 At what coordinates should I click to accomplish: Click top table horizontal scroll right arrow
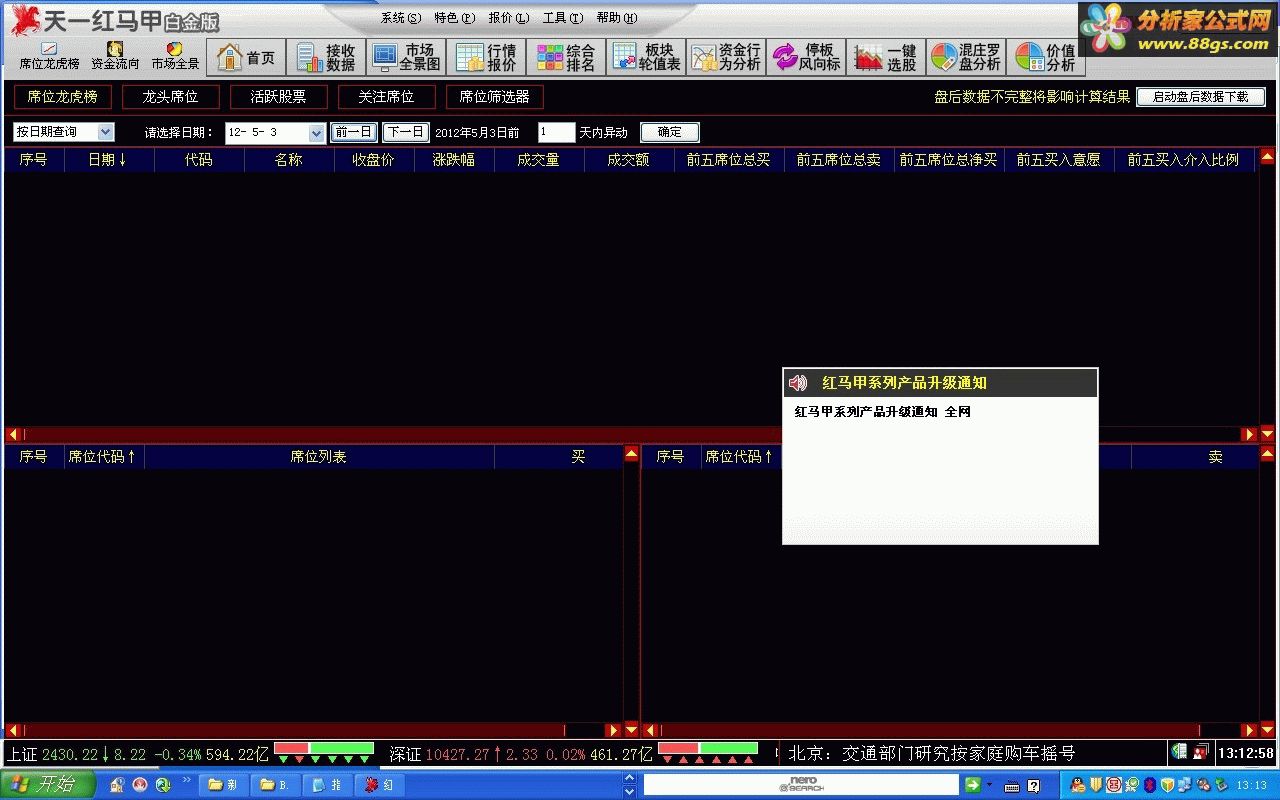pos(1249,435)
